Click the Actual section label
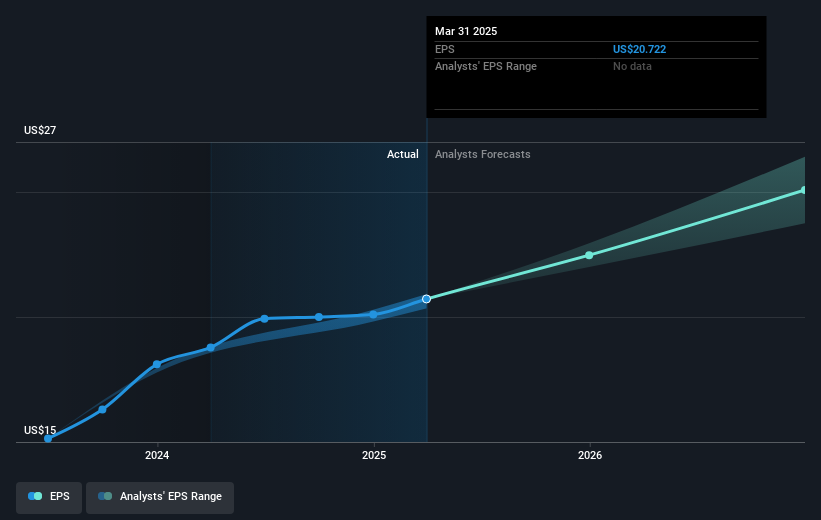 click(403, 154)
